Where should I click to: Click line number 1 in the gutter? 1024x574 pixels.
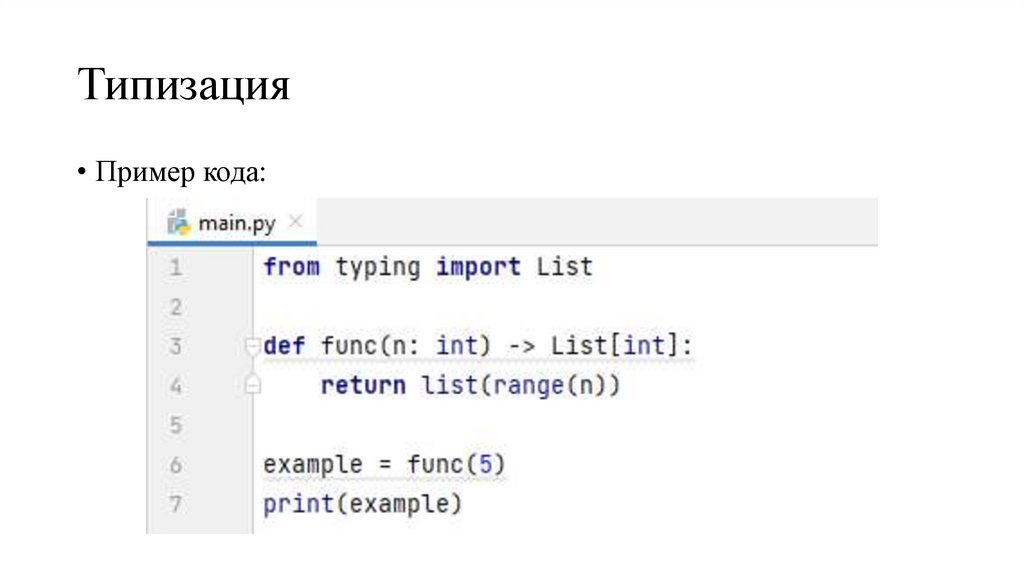click(176, 268)
